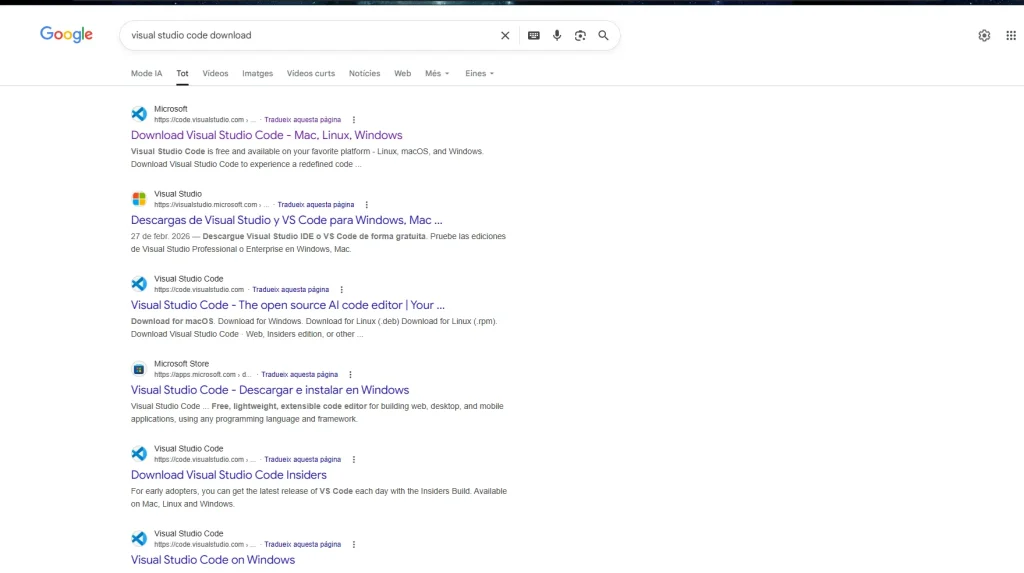Search by image with Lens icon

(x=580, y=35)
